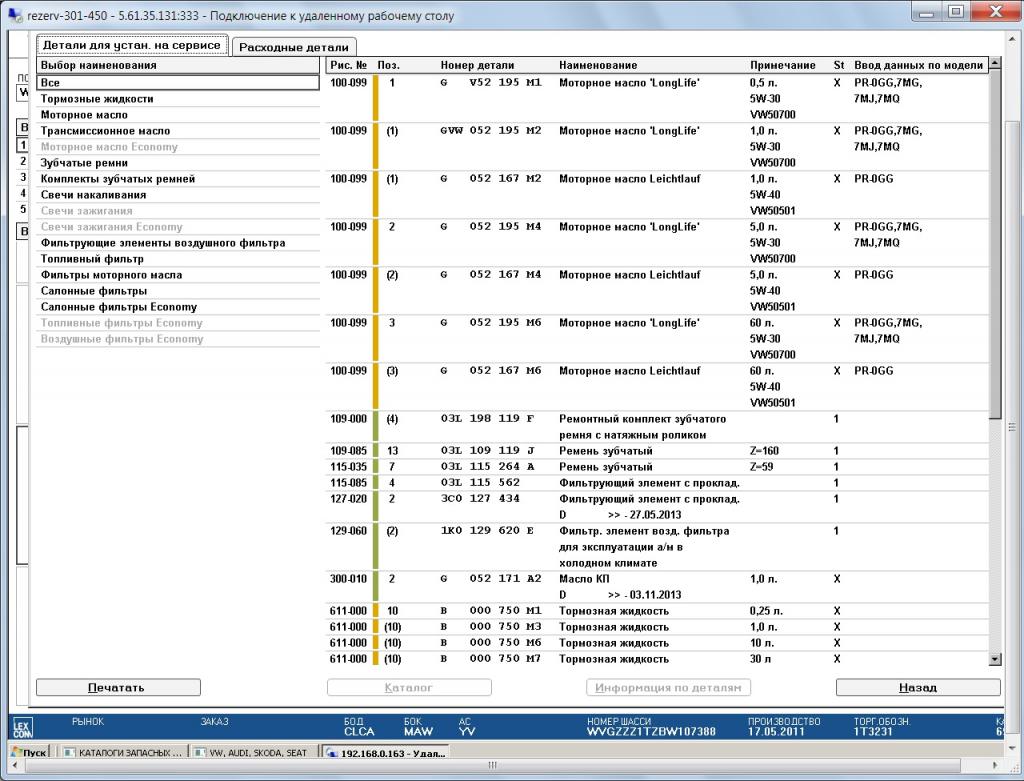The height and width of the screenshot is (781, 1024).
Task: Click the 'Назад' button
Action: (x=918, y=688)
